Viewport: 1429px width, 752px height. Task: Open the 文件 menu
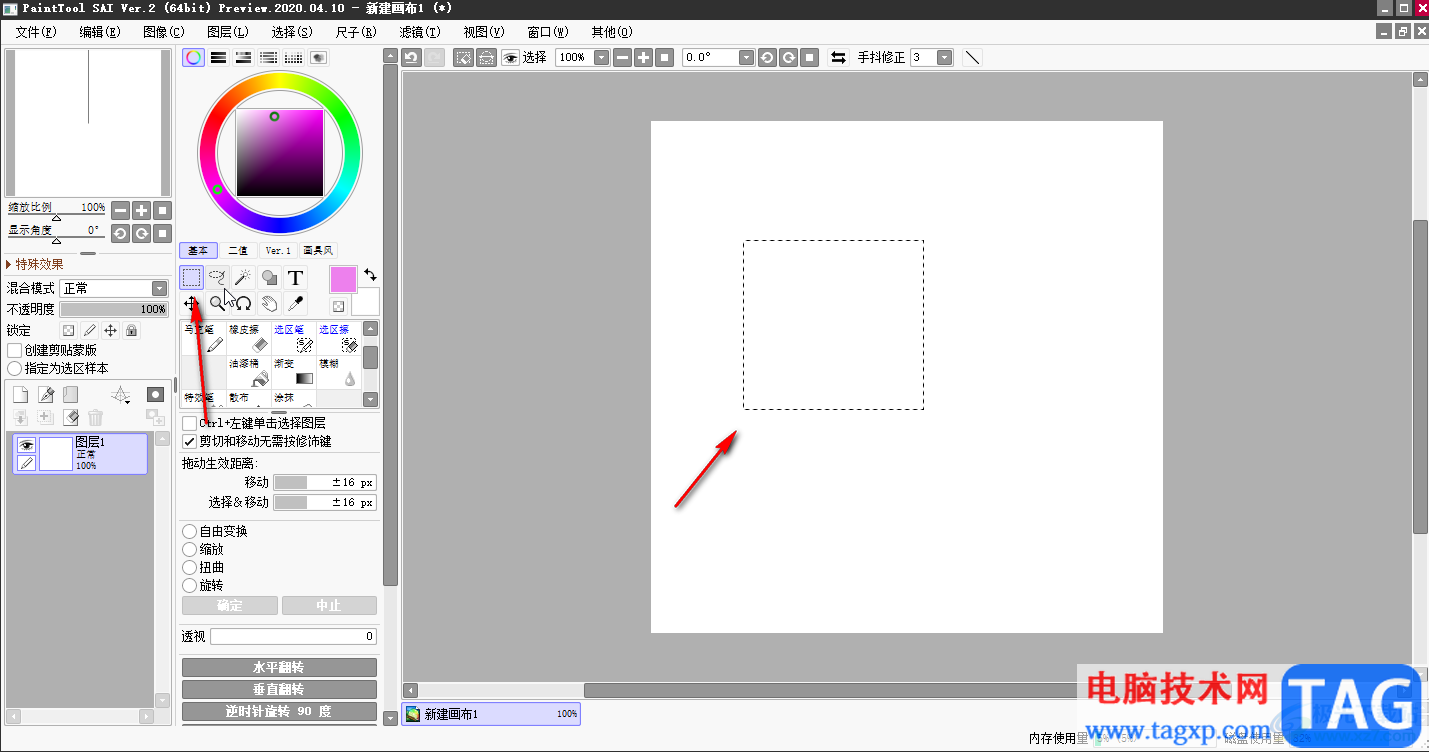pyautogui.click(x=36, y=32)
